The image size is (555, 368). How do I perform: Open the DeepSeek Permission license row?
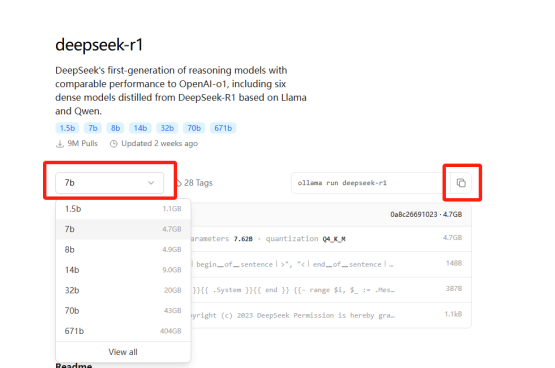click(x=331, y=315)
